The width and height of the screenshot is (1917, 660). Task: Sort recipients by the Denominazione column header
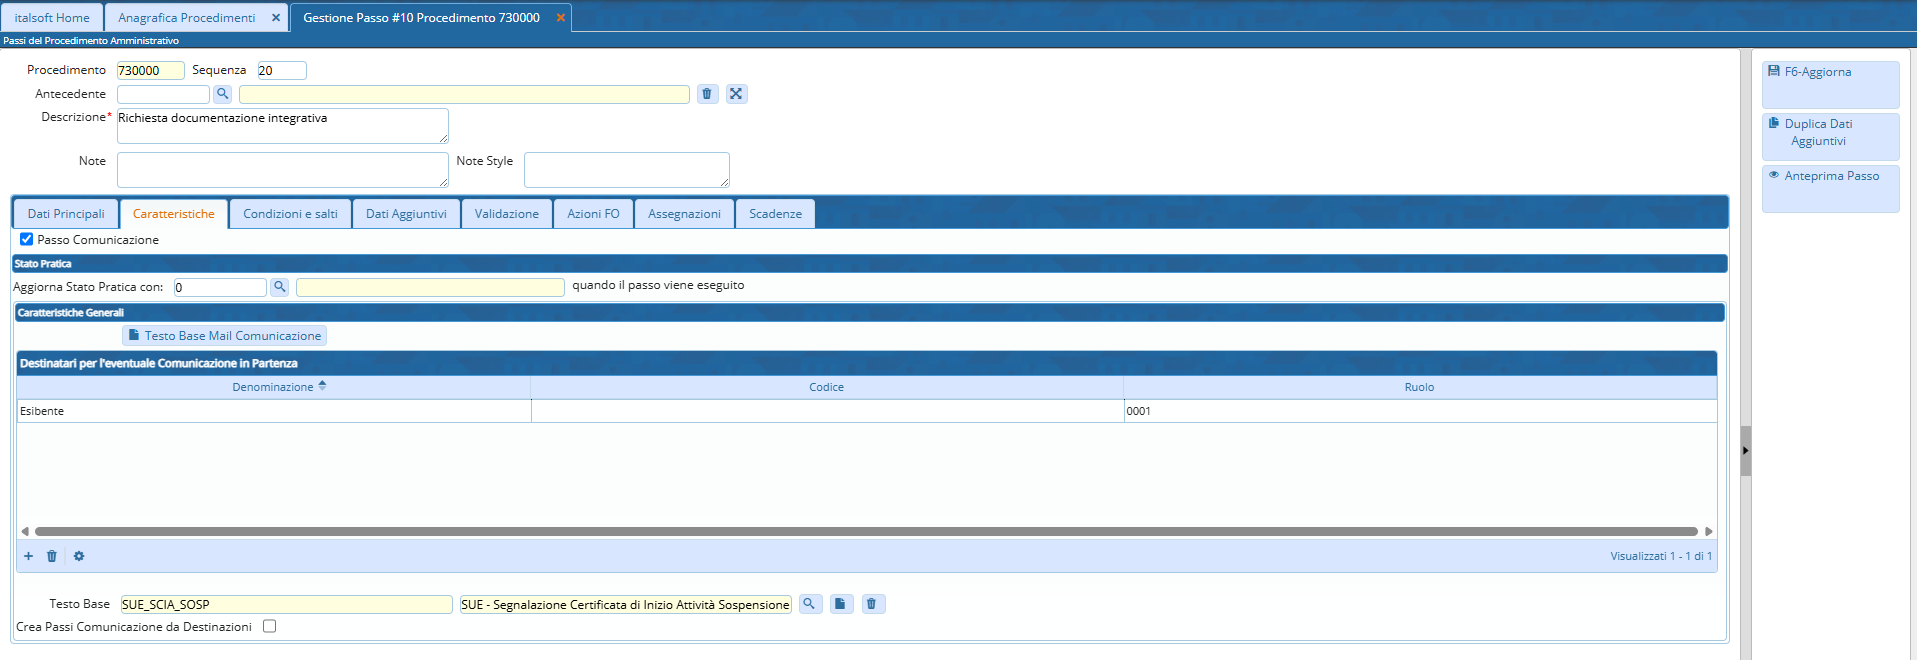273,387
